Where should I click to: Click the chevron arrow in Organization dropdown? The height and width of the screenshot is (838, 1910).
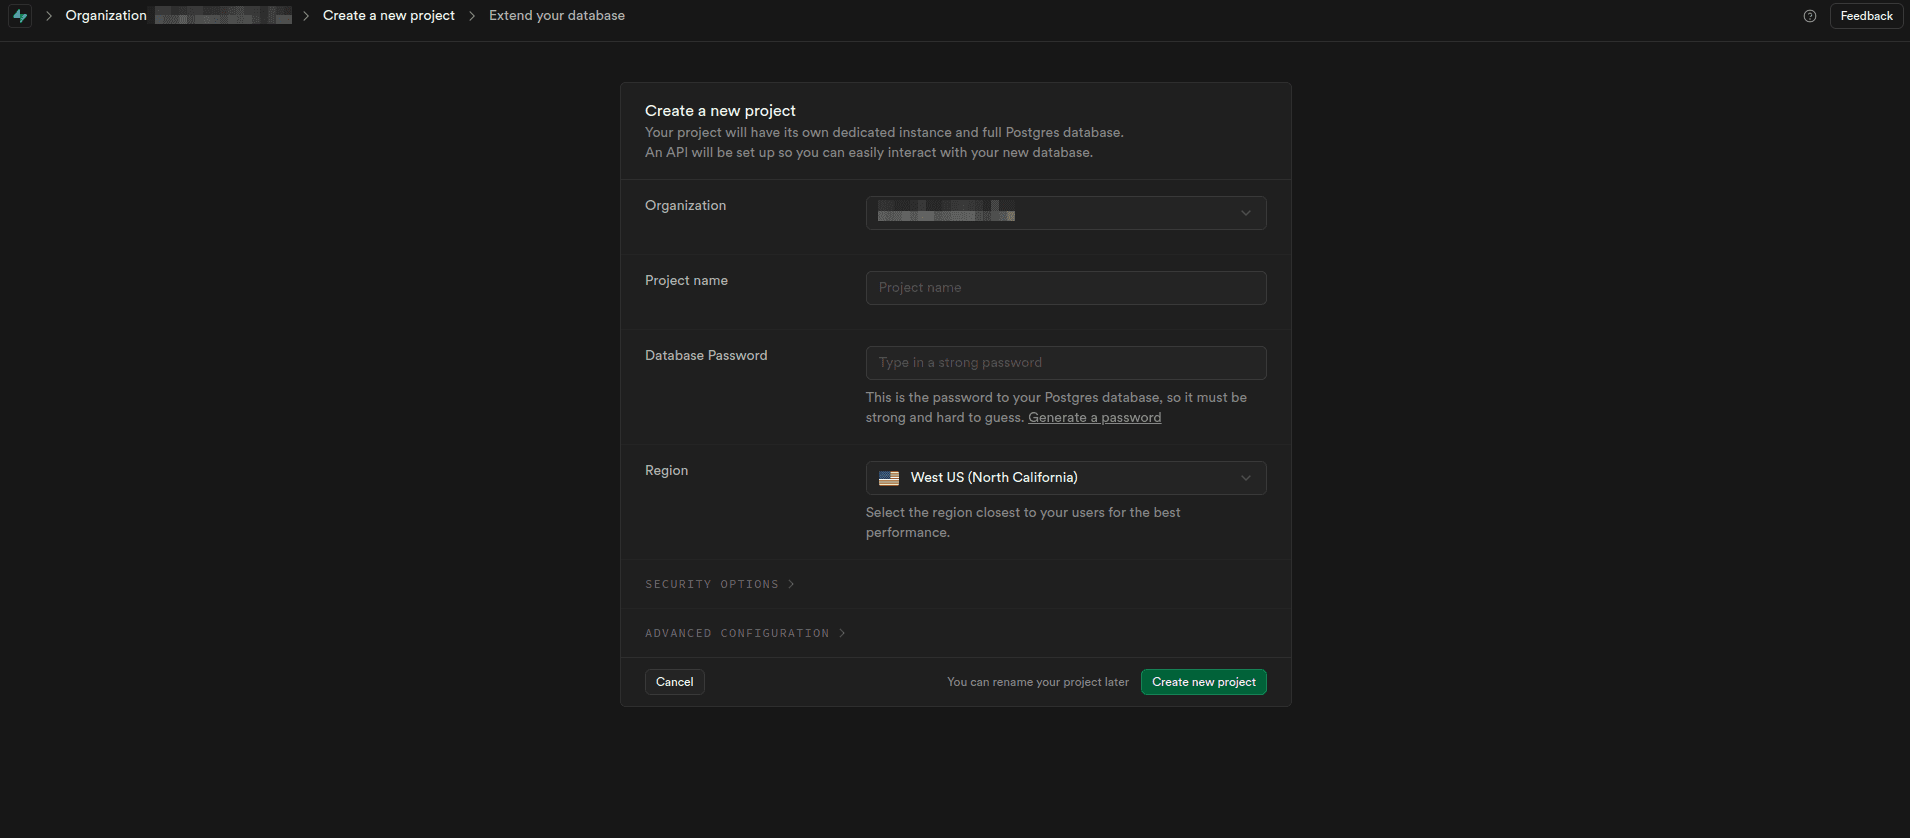1245,213
